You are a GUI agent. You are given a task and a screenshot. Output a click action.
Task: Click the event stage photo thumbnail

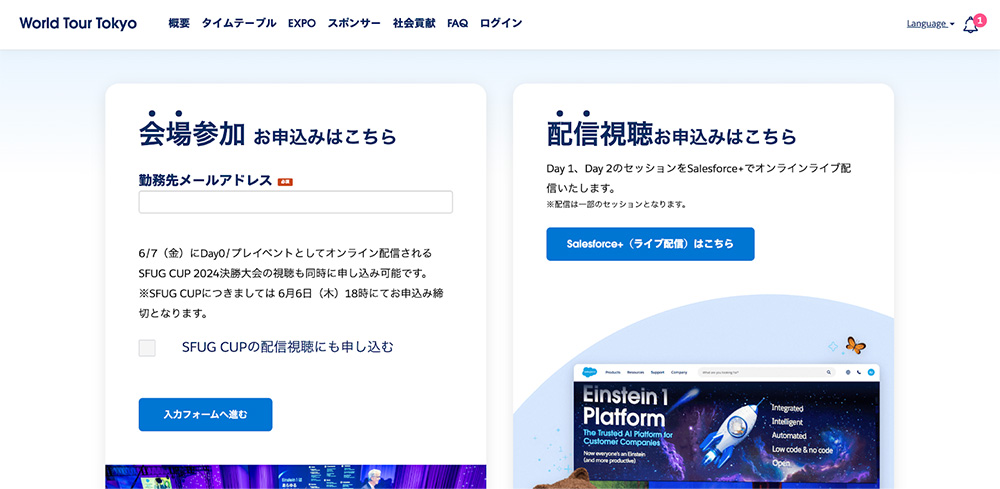[295, 477]
